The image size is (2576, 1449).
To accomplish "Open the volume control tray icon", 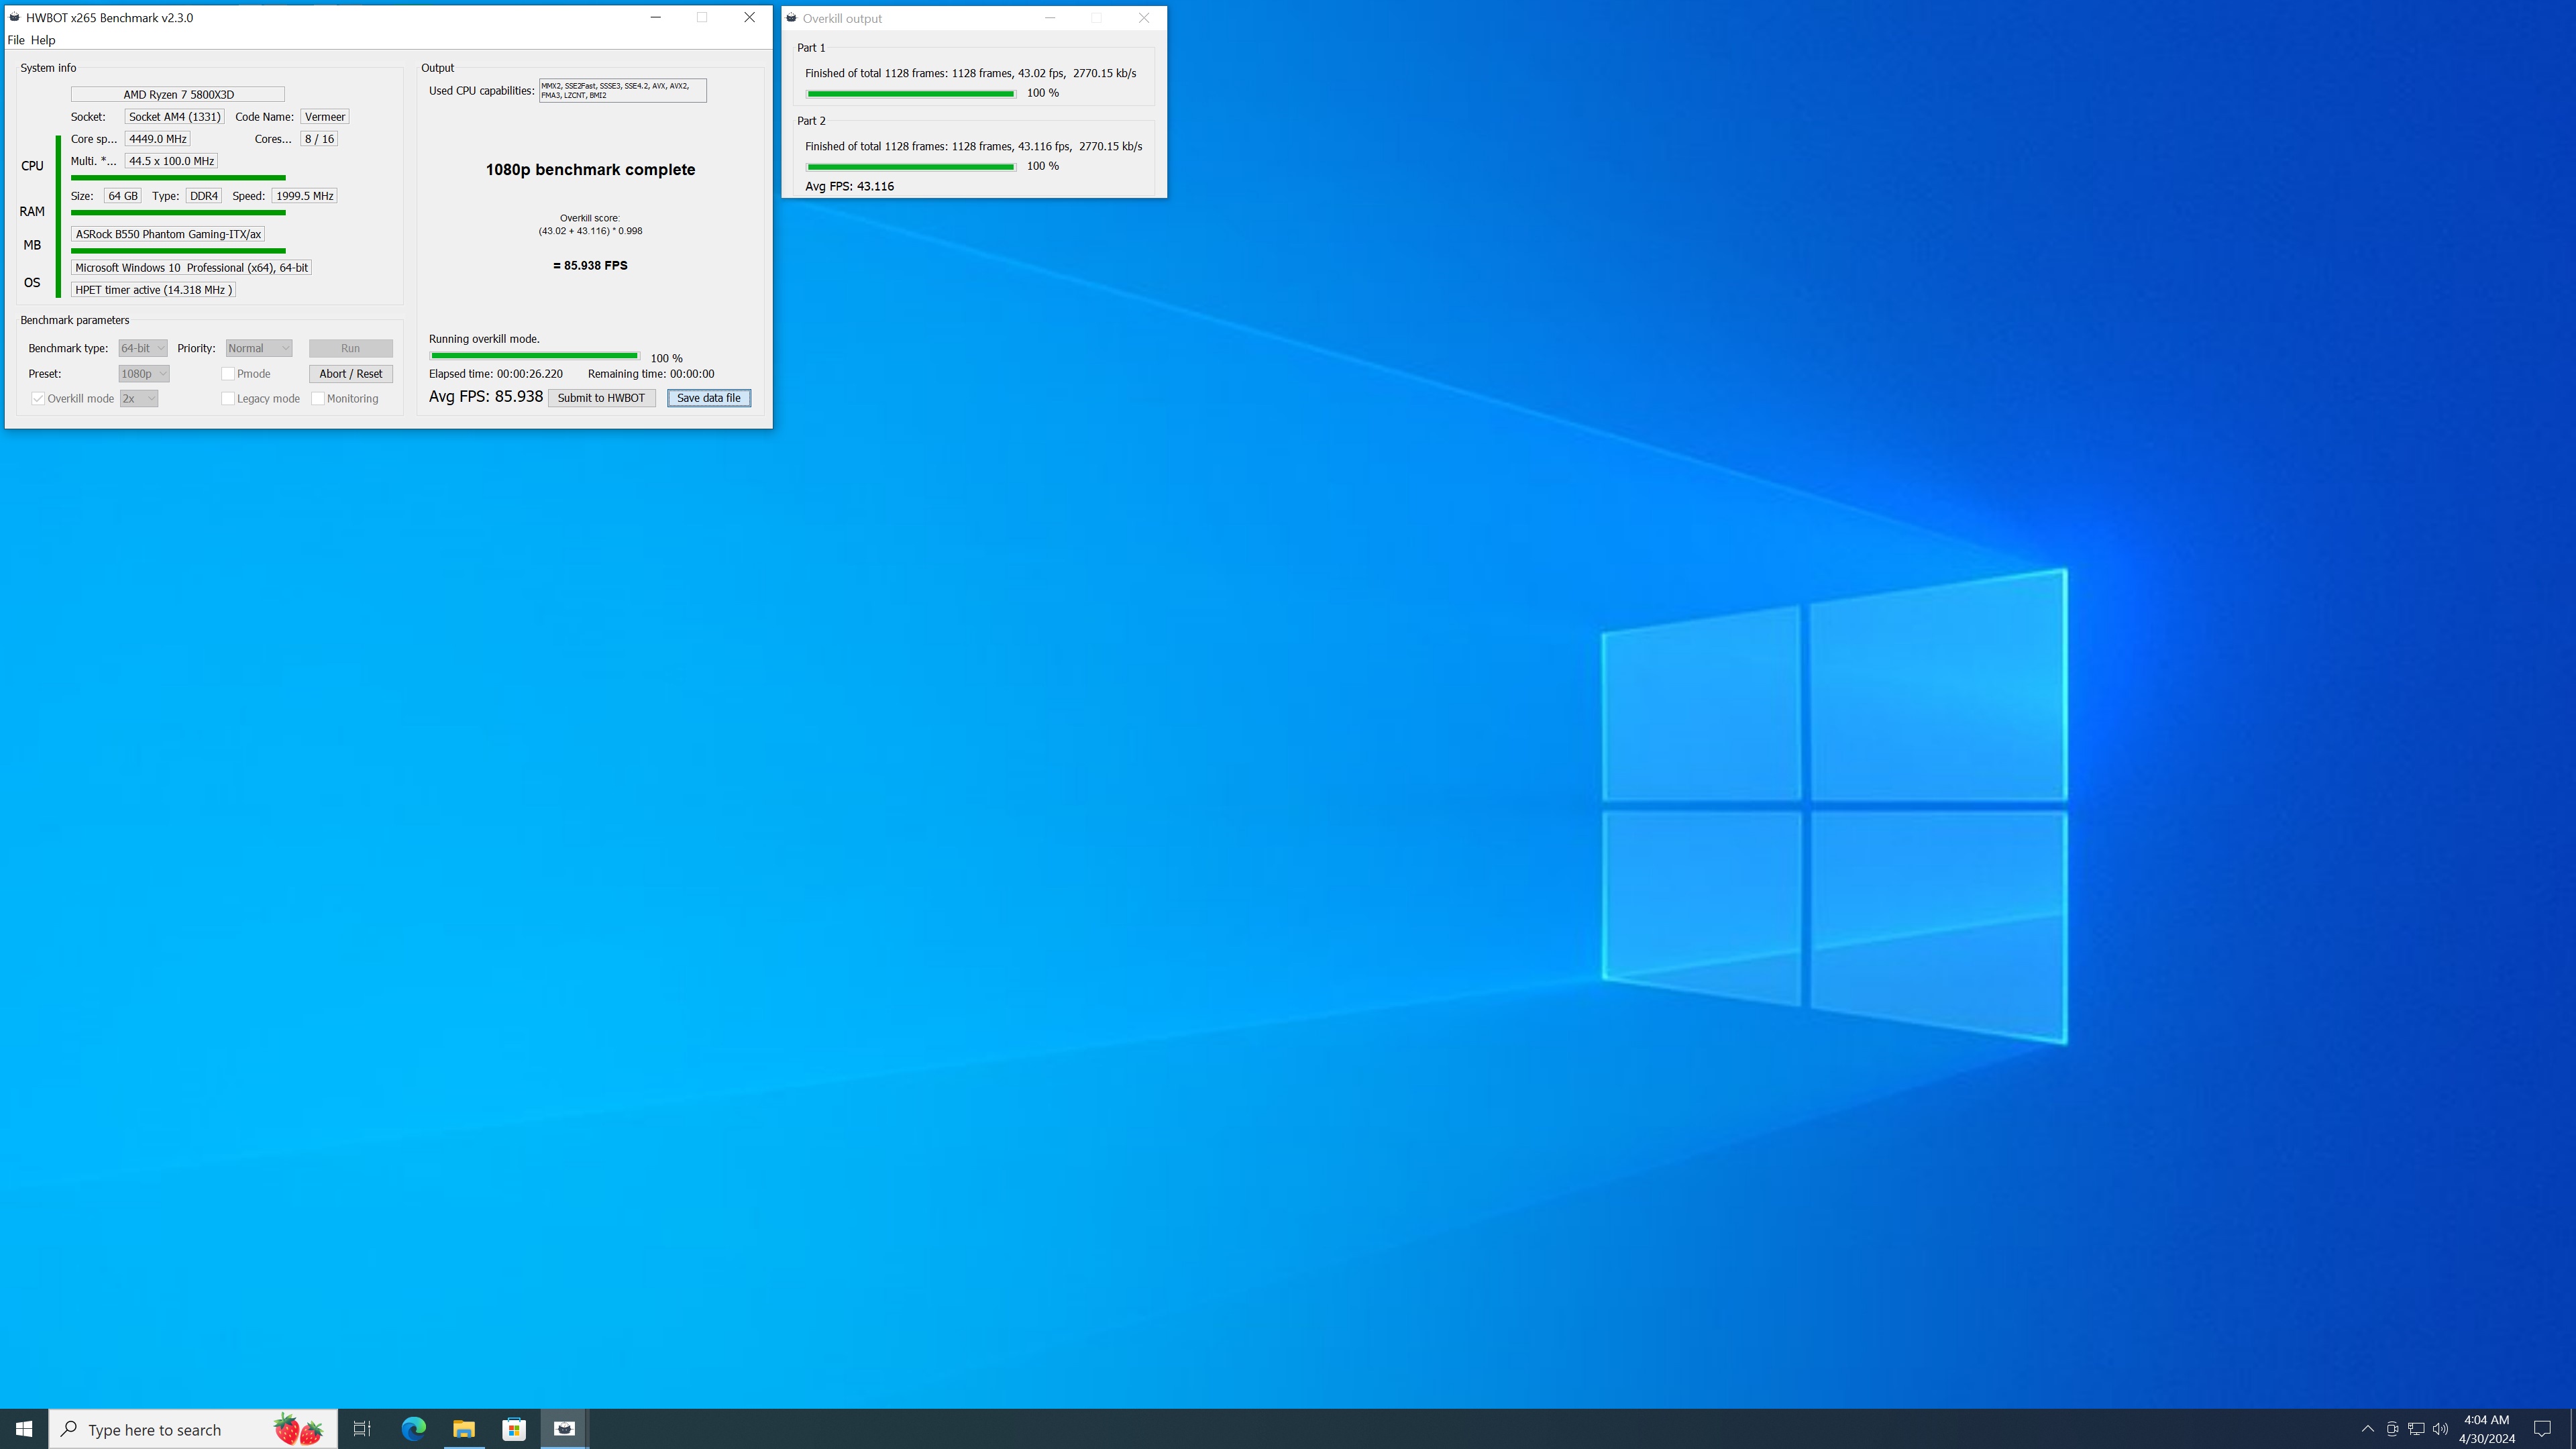I will coord(2440,1429).
